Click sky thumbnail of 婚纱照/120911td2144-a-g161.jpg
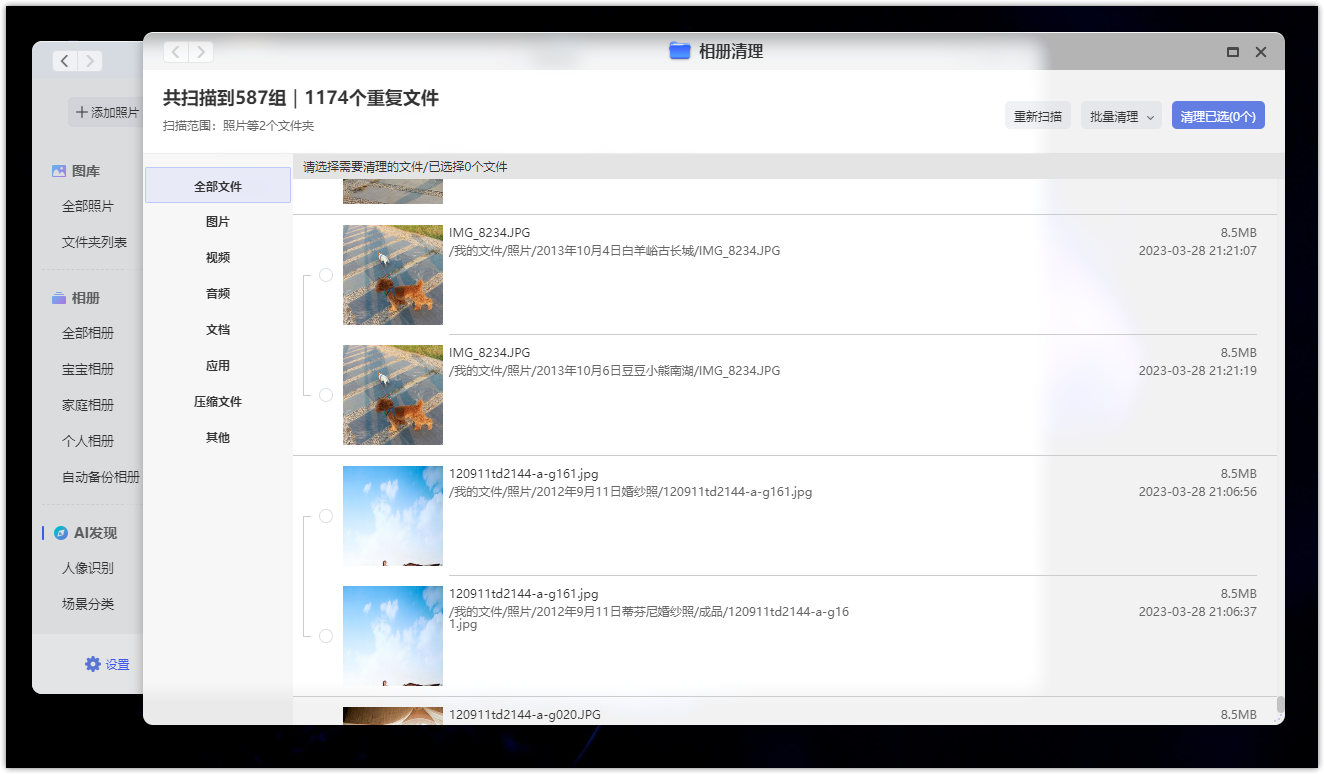This screenshot has width=1324, height=774. click(393, 516)
